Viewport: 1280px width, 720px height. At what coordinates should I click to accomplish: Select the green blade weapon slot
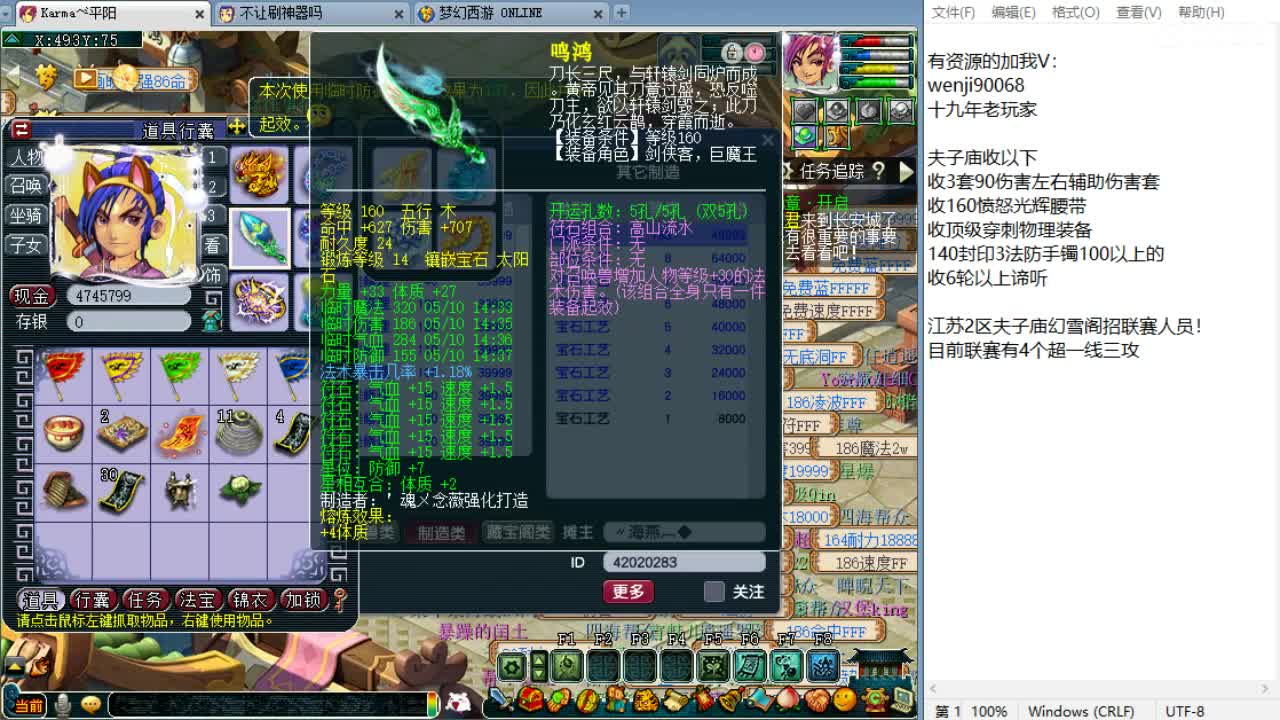[x=260, y=238]
